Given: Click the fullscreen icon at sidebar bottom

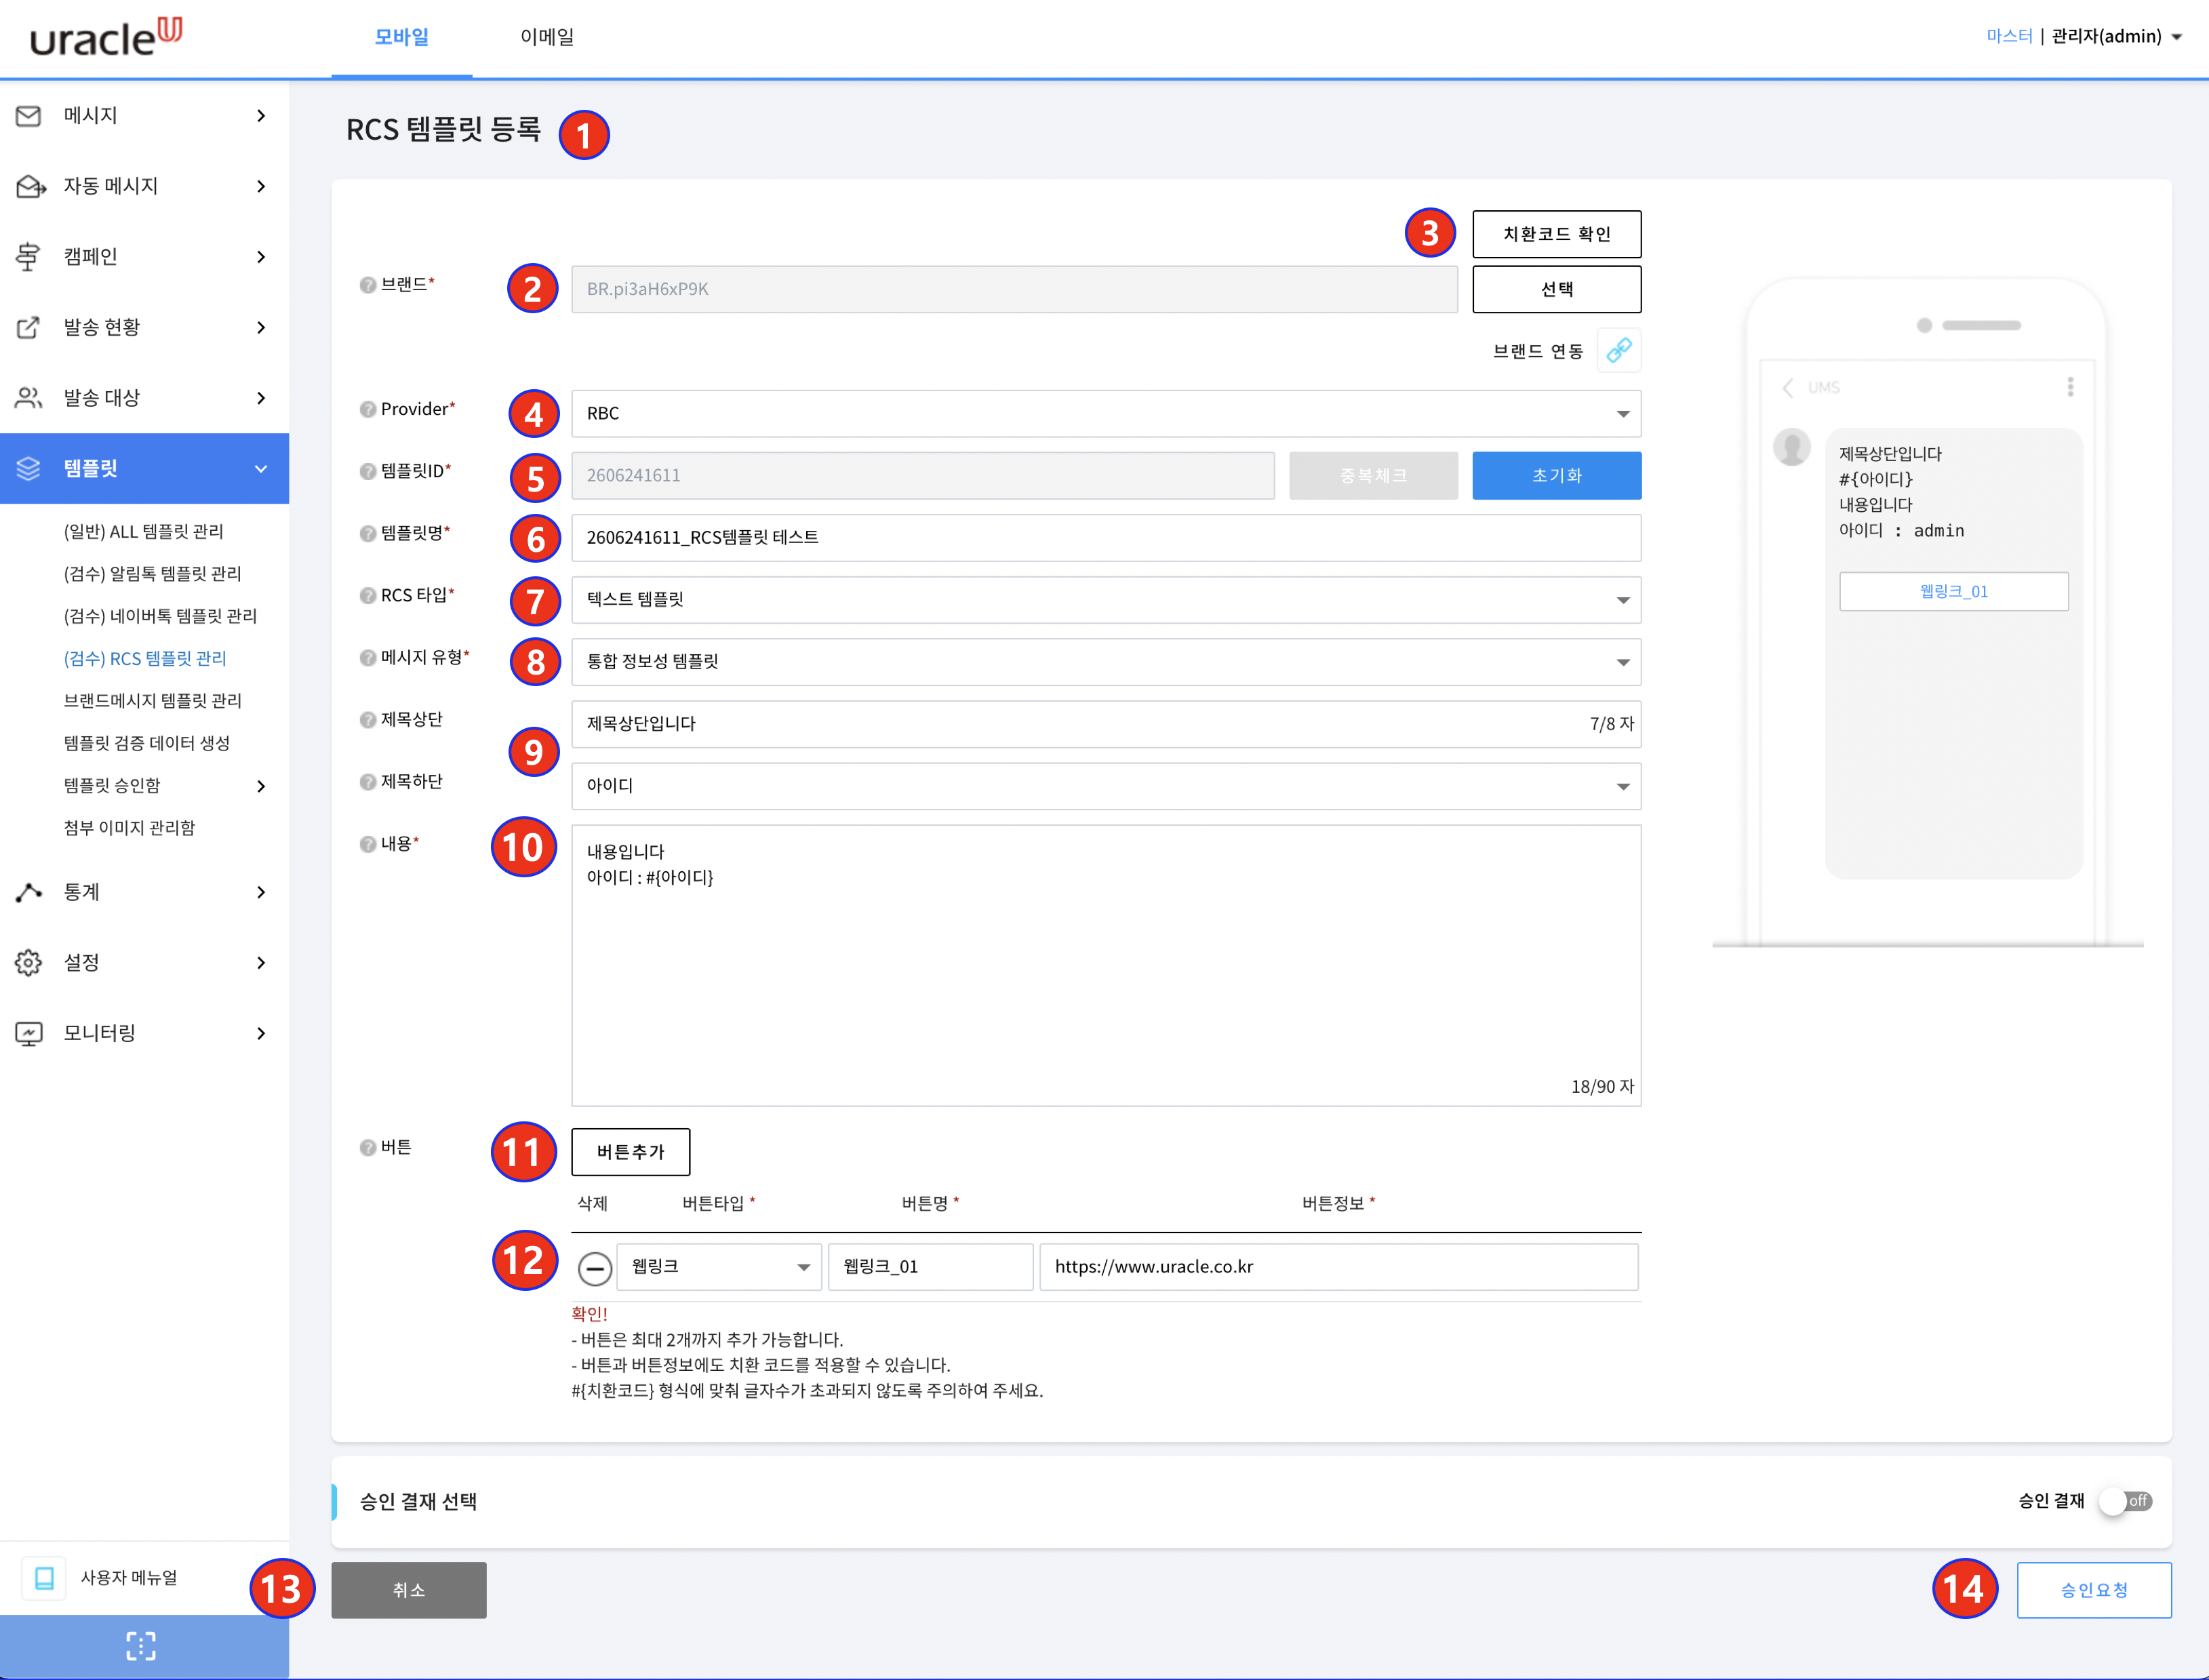Looking at the screenshot, I should [141, 1645].
